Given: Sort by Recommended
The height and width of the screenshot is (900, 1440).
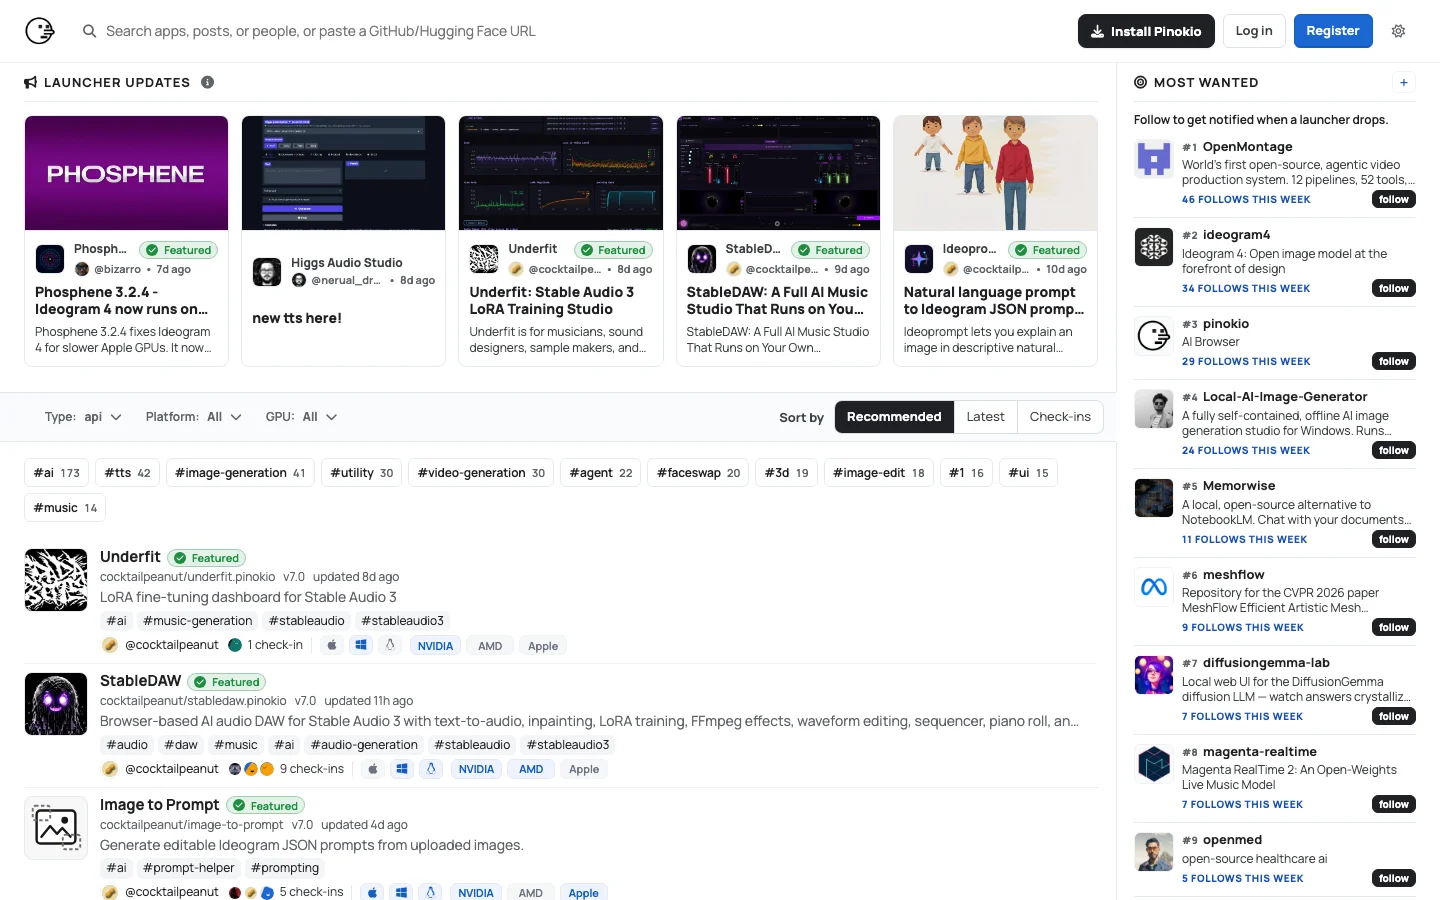Looking at the screenshot, I should click(894, 417).
